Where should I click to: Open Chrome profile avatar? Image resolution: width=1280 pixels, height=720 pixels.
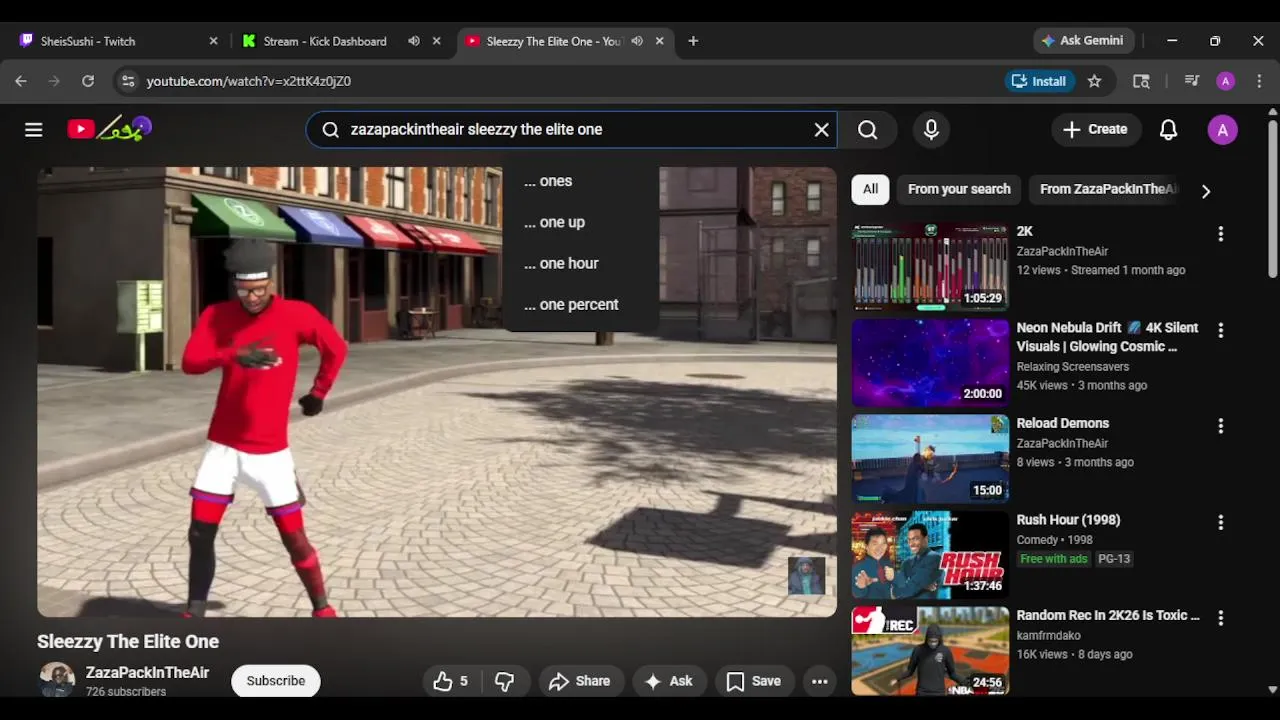[x=1225, y=81]
